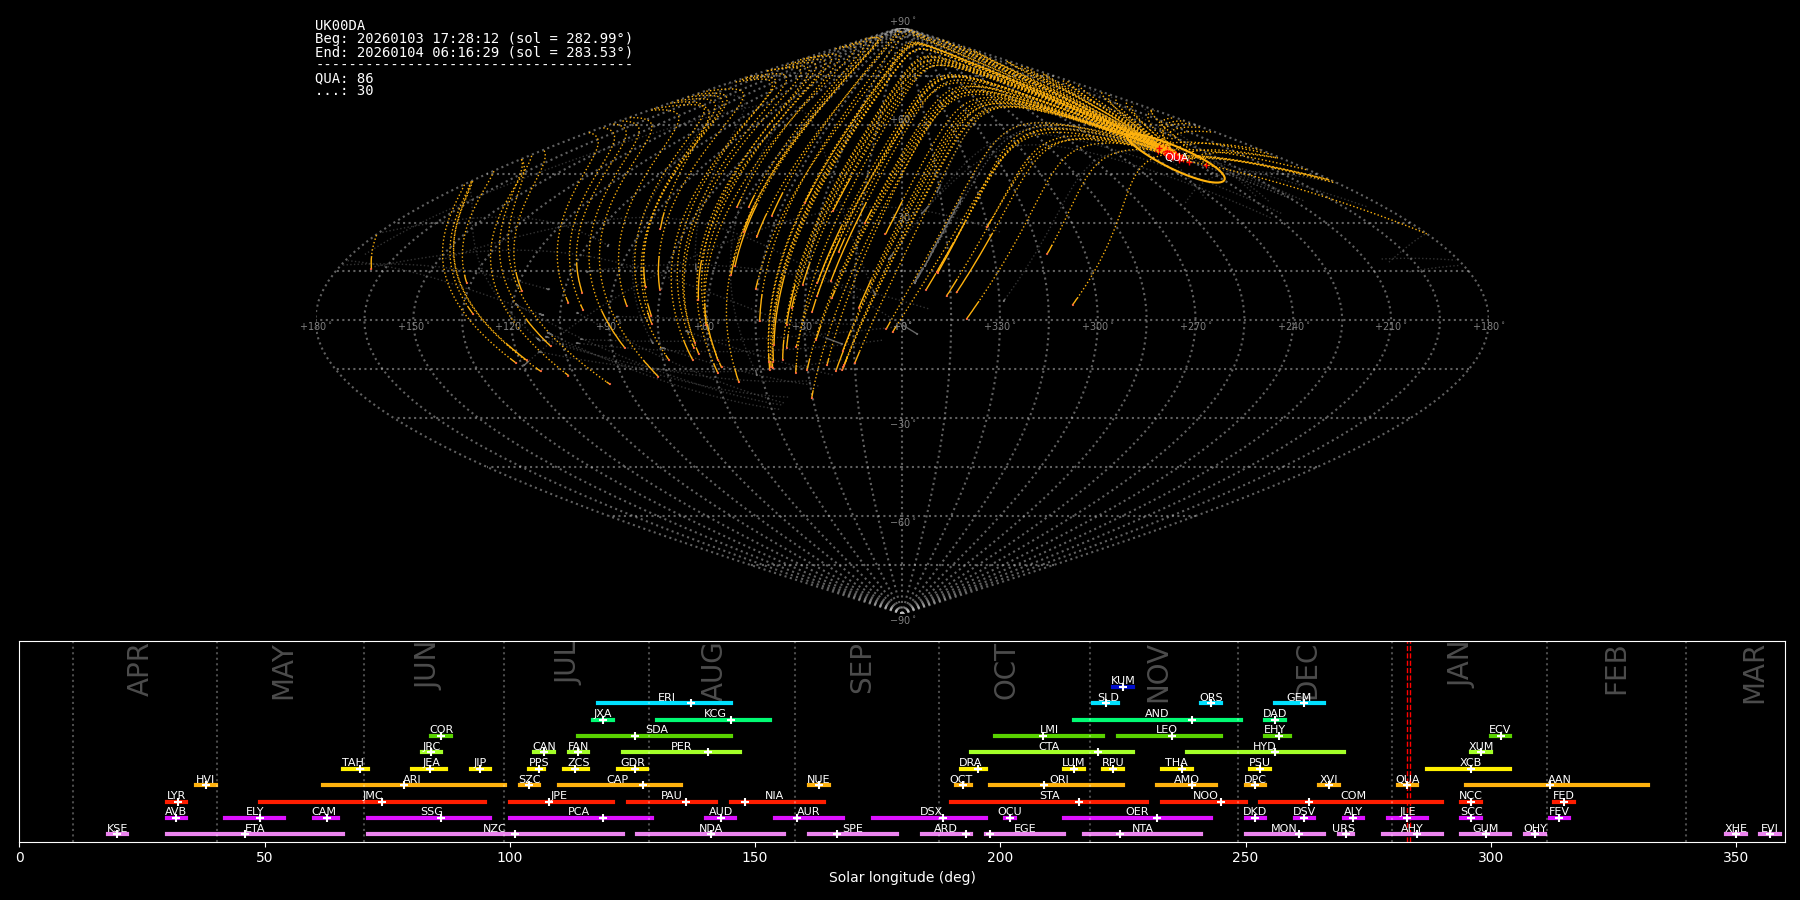1800x900 pixels.
Task: Click the JAN month label
Action: (1459, 664)
